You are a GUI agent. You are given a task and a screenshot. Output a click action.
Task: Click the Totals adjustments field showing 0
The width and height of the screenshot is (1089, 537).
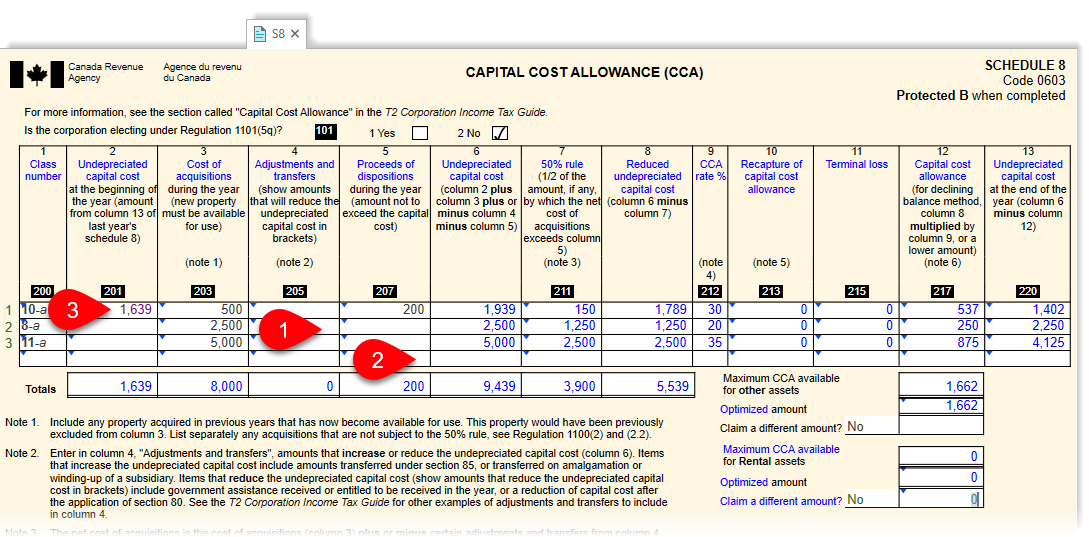point(294,386)
